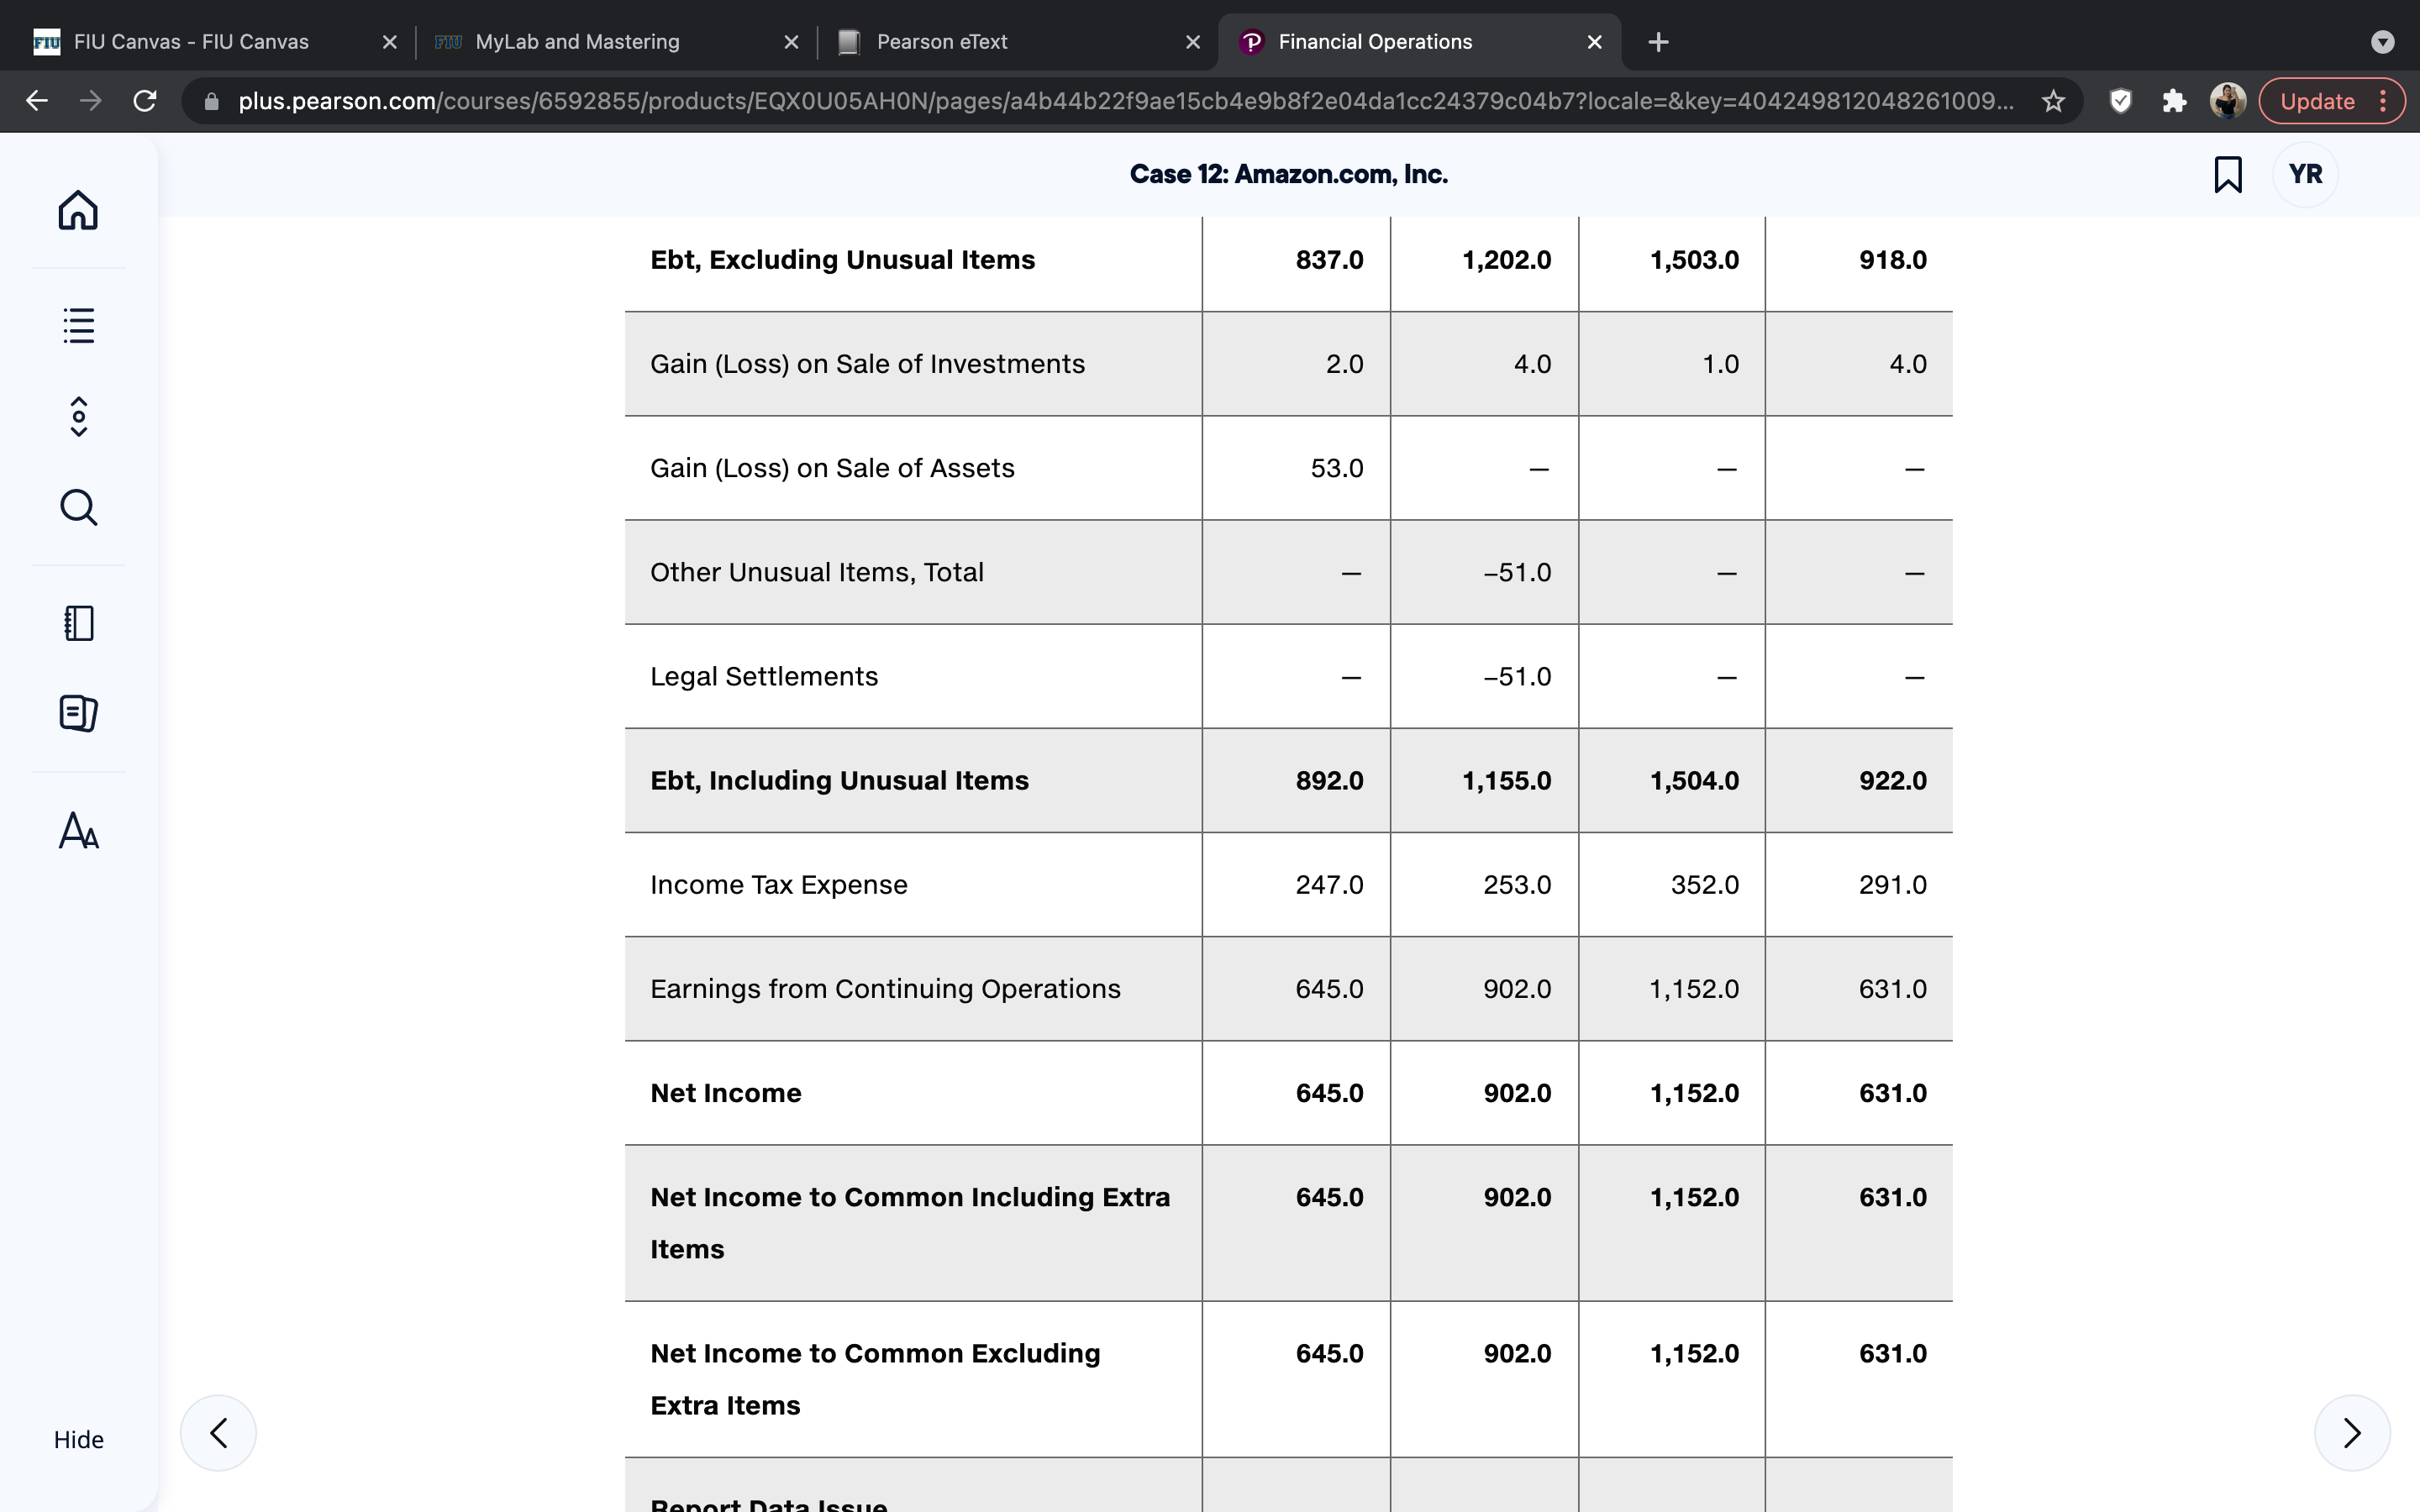This screenshot has width=2420, height=1512.
Task: Click the address bar URL field
Action: coord(1125,101)
